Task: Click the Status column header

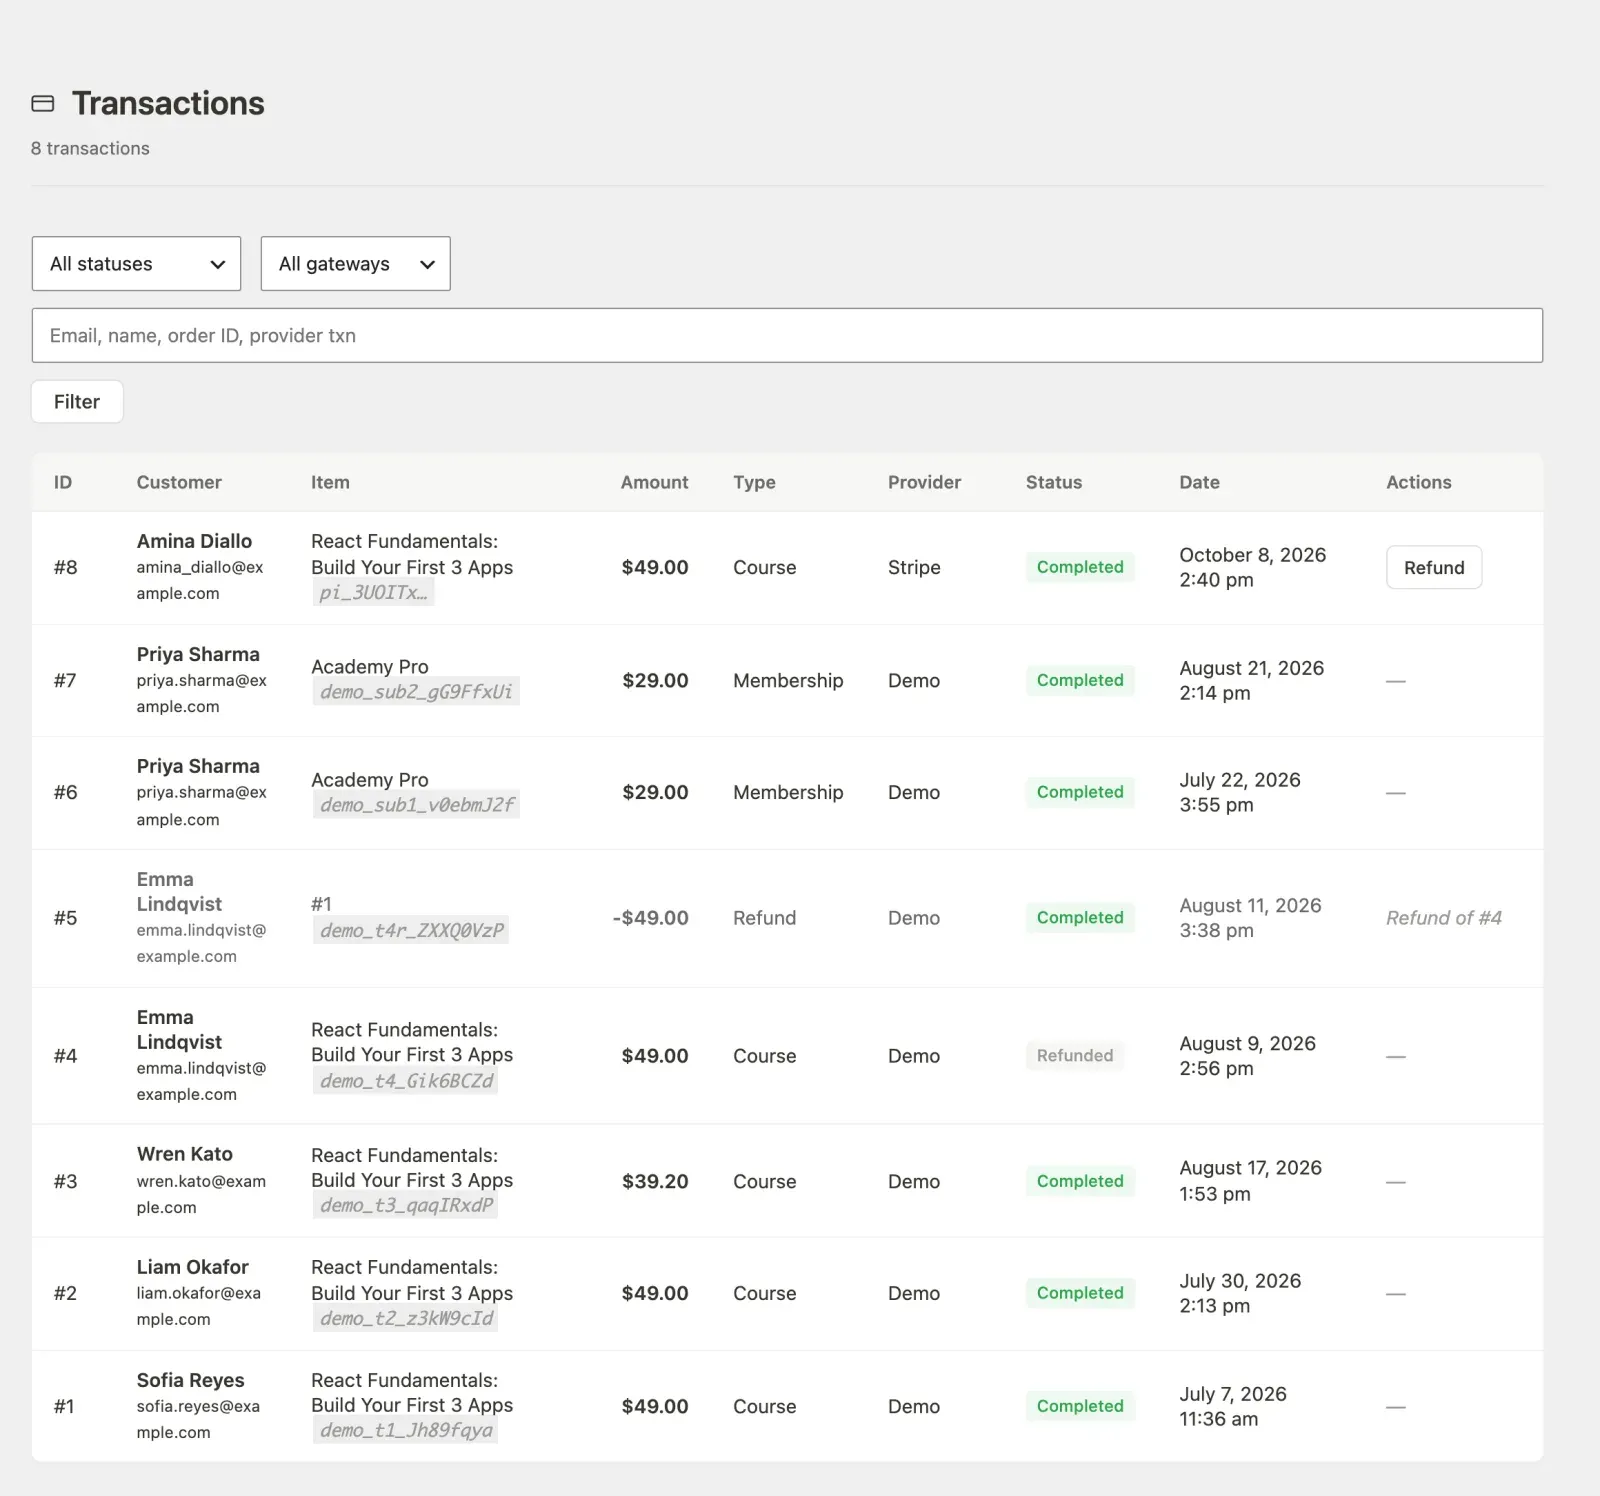Action: coord(1054,483)
